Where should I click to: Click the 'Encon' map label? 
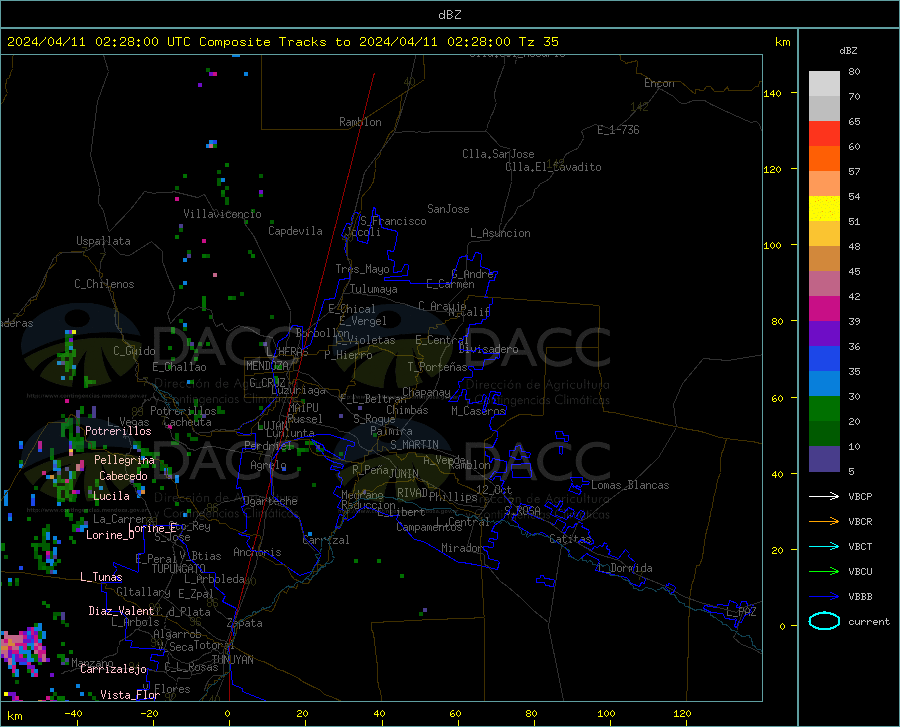pyautogui.click(x=659, y=83)
